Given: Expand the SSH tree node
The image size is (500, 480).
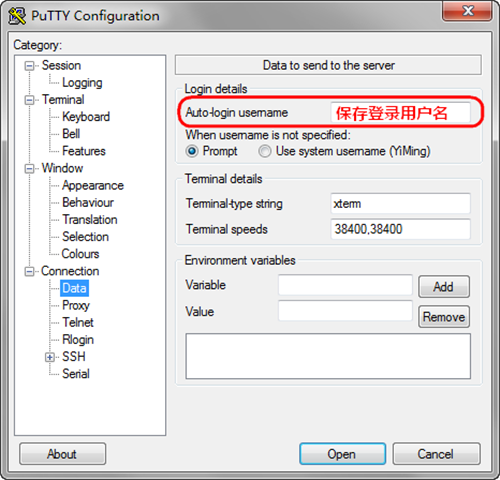Looking at the screenshot, I should (x=50, y=357).
